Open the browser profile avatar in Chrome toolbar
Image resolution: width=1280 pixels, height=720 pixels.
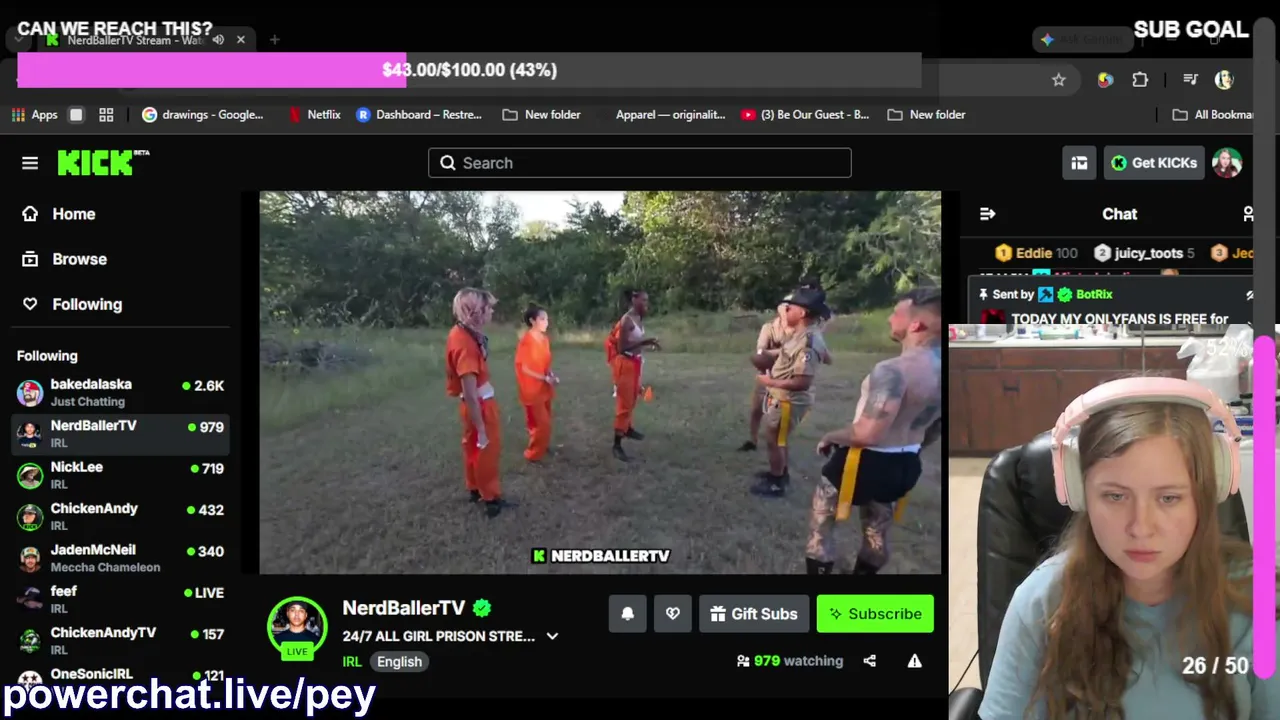coord(1224,80)
